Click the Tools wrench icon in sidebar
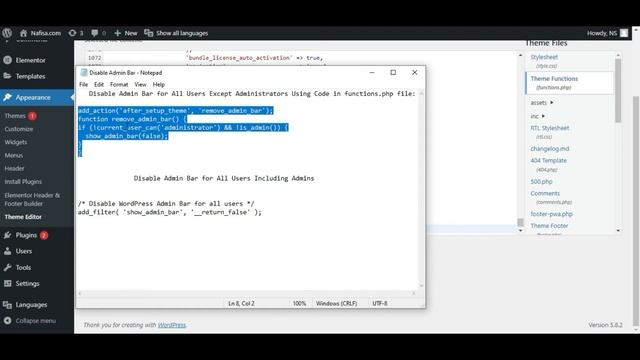The image size is (640, 360). (7, 267)
